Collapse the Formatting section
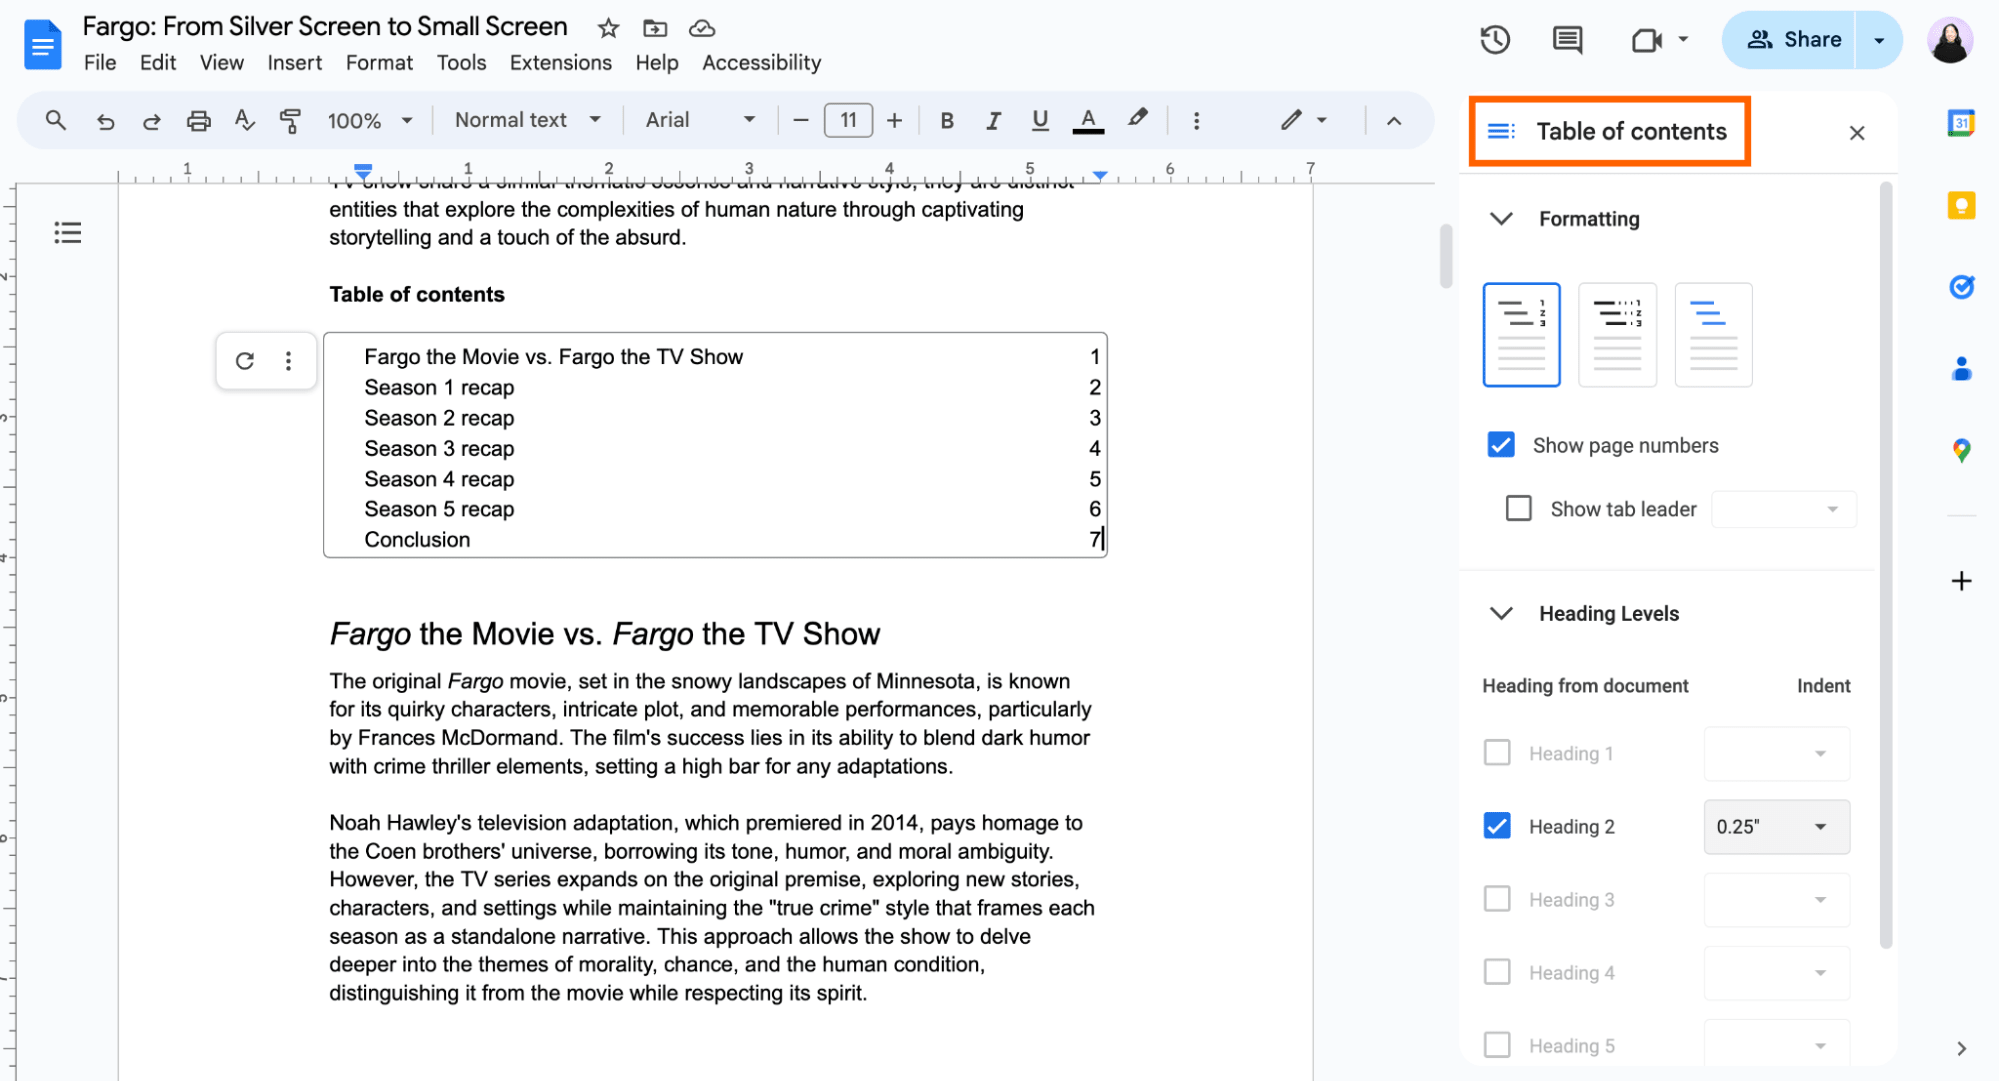The width and height of the screenshot is (1999, 1082). [1501, 219]
